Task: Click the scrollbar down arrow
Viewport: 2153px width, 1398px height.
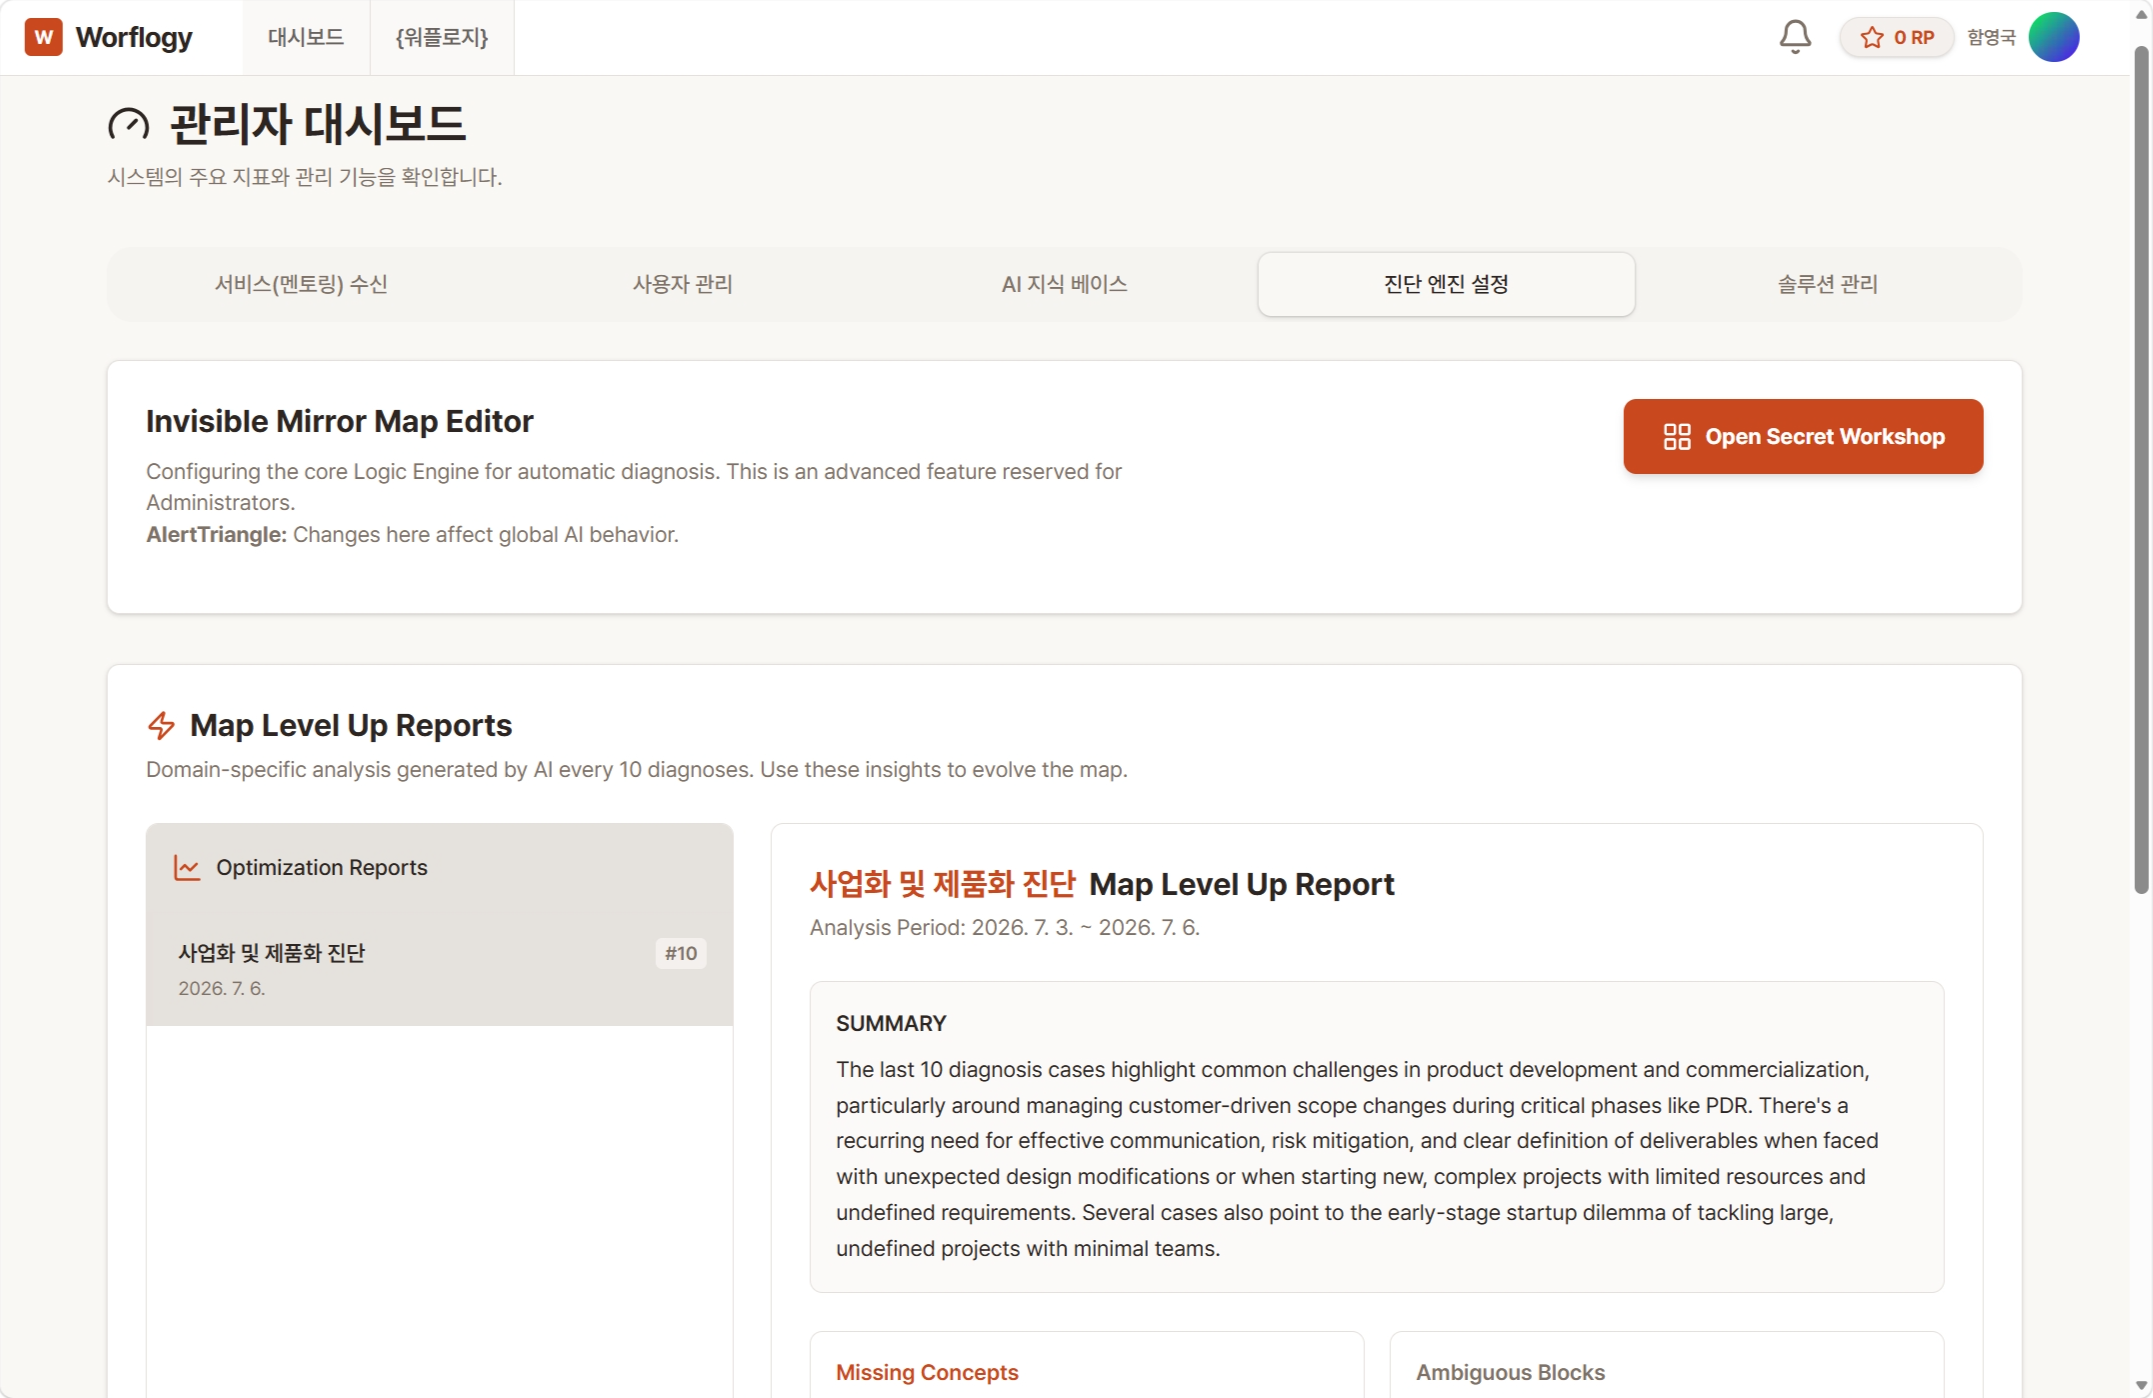Action: [x=2141, y=1385]
